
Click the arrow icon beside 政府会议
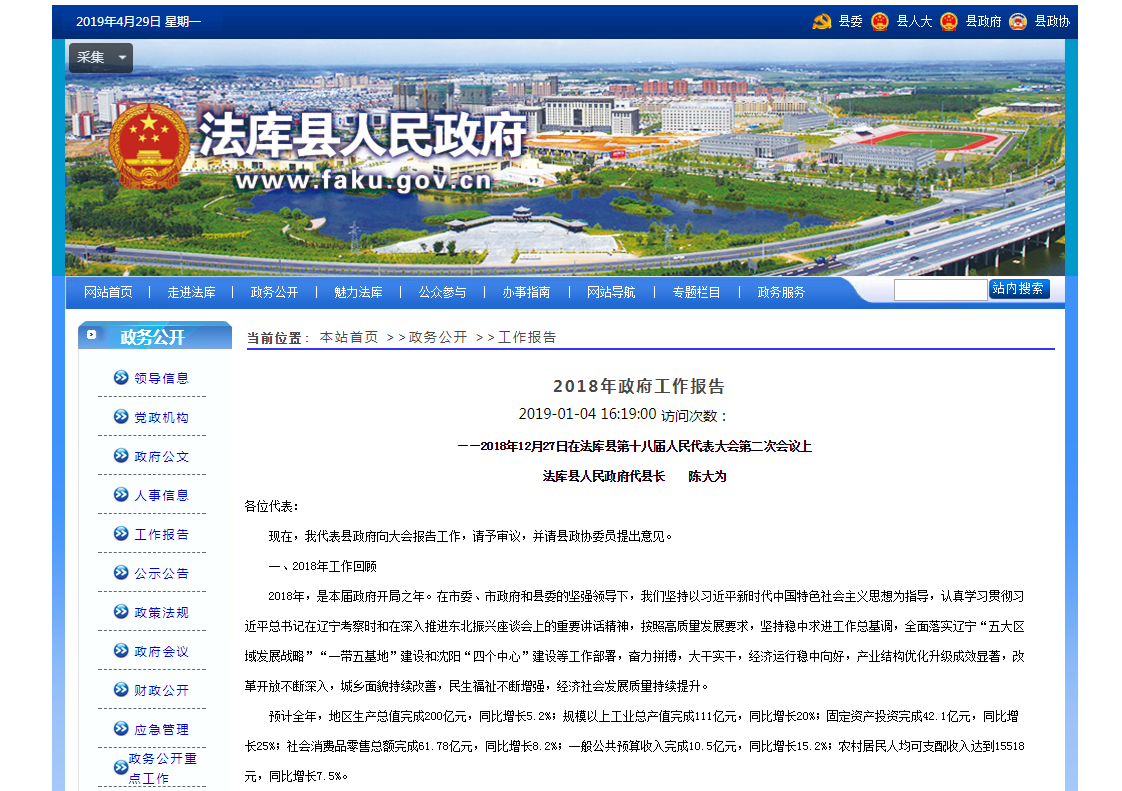[x=121, y=651]
